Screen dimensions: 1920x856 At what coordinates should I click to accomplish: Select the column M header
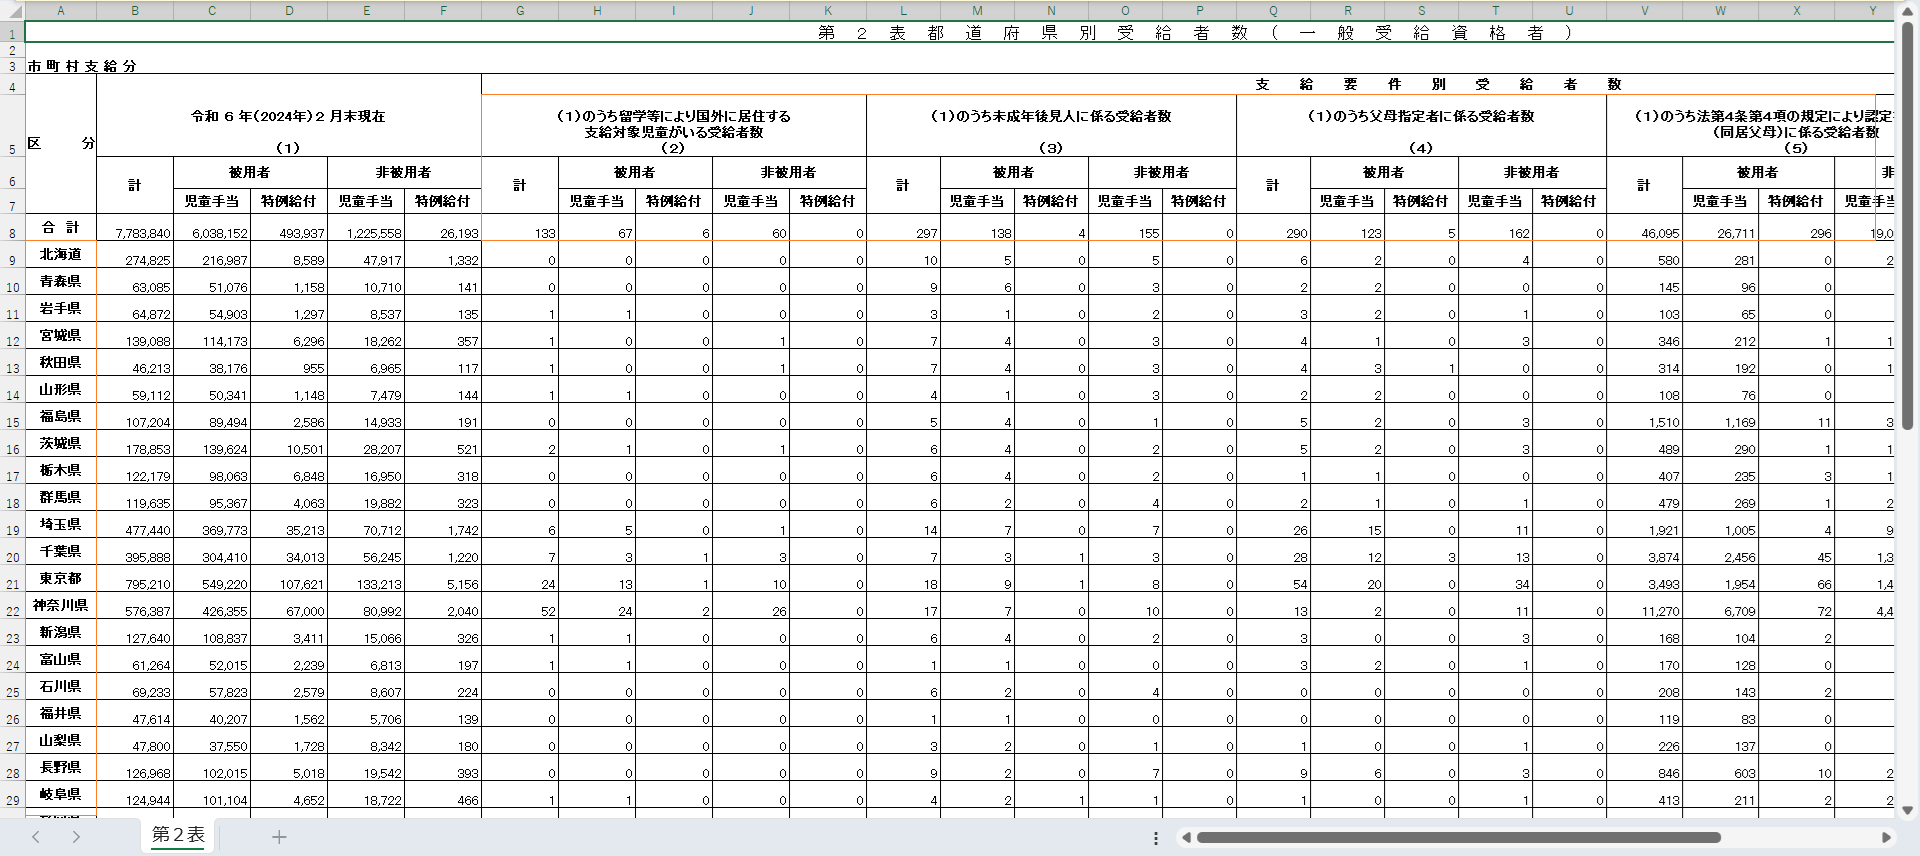tap(977, 11)
